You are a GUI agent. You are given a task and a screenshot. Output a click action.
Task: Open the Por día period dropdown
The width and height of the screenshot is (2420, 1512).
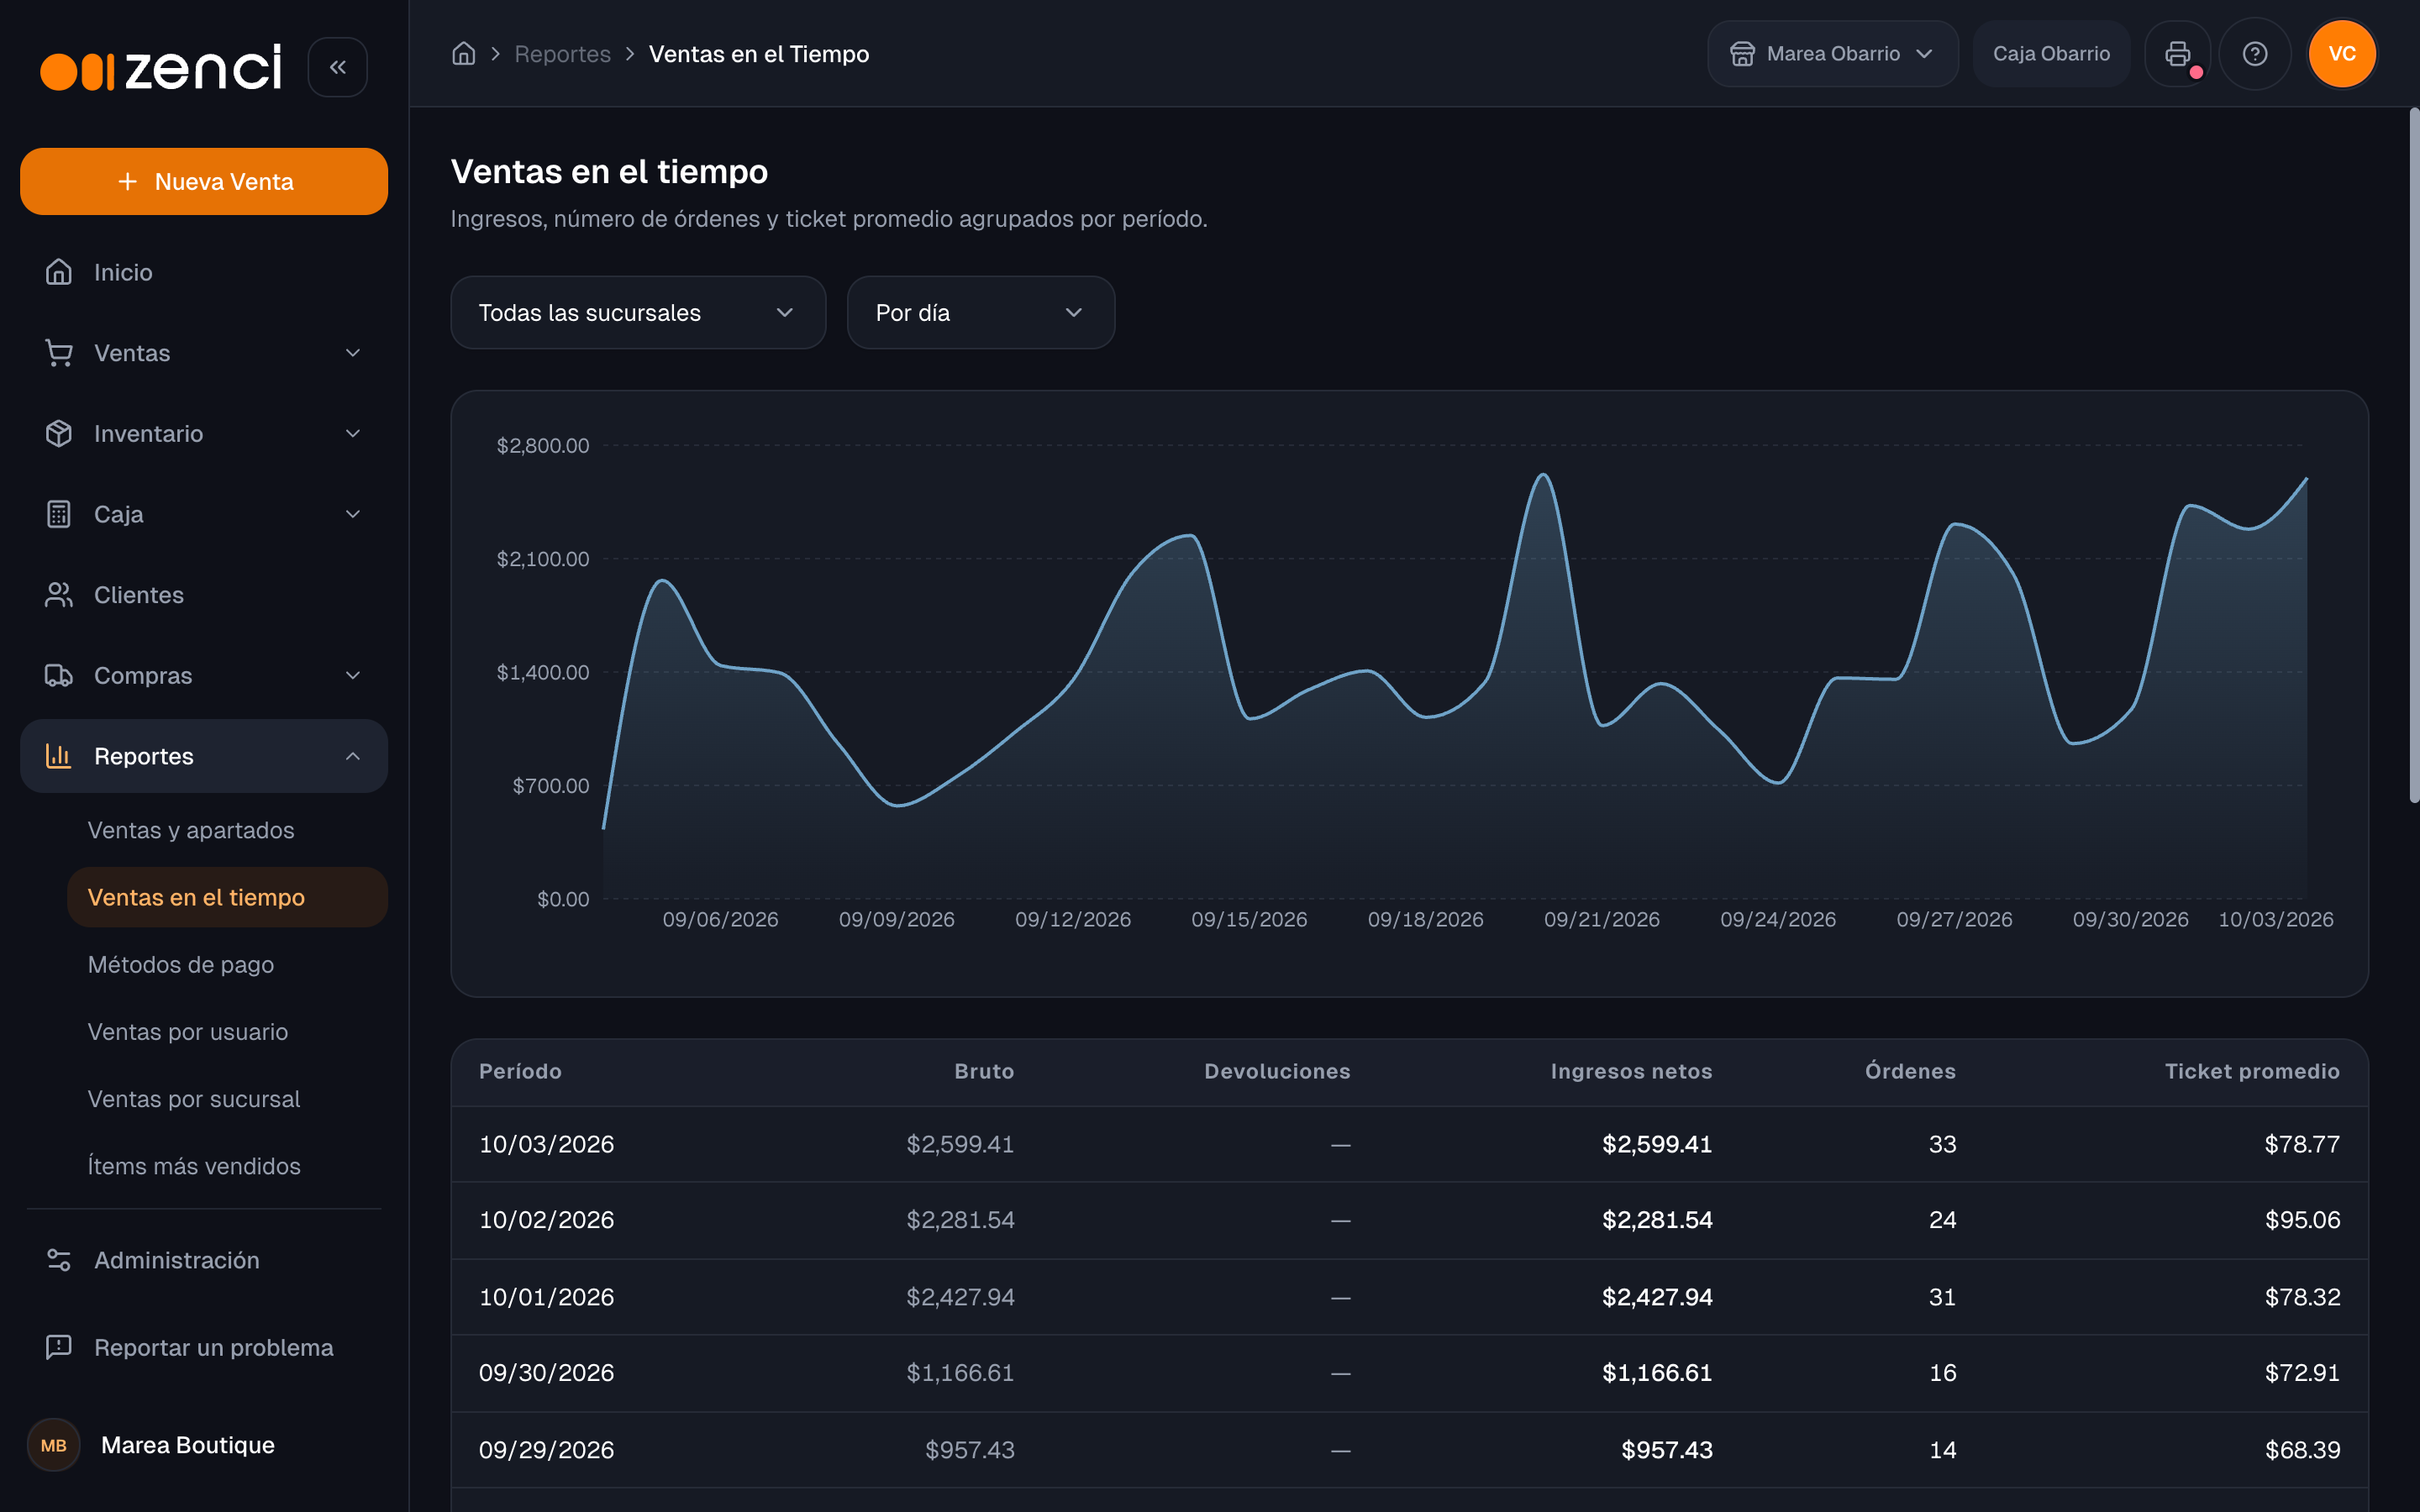(980, 313)
